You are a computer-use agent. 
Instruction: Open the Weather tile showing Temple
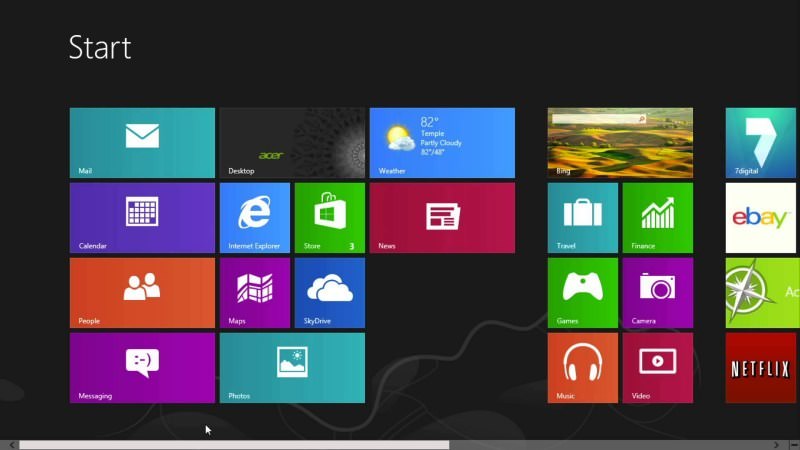pos(442,143)
